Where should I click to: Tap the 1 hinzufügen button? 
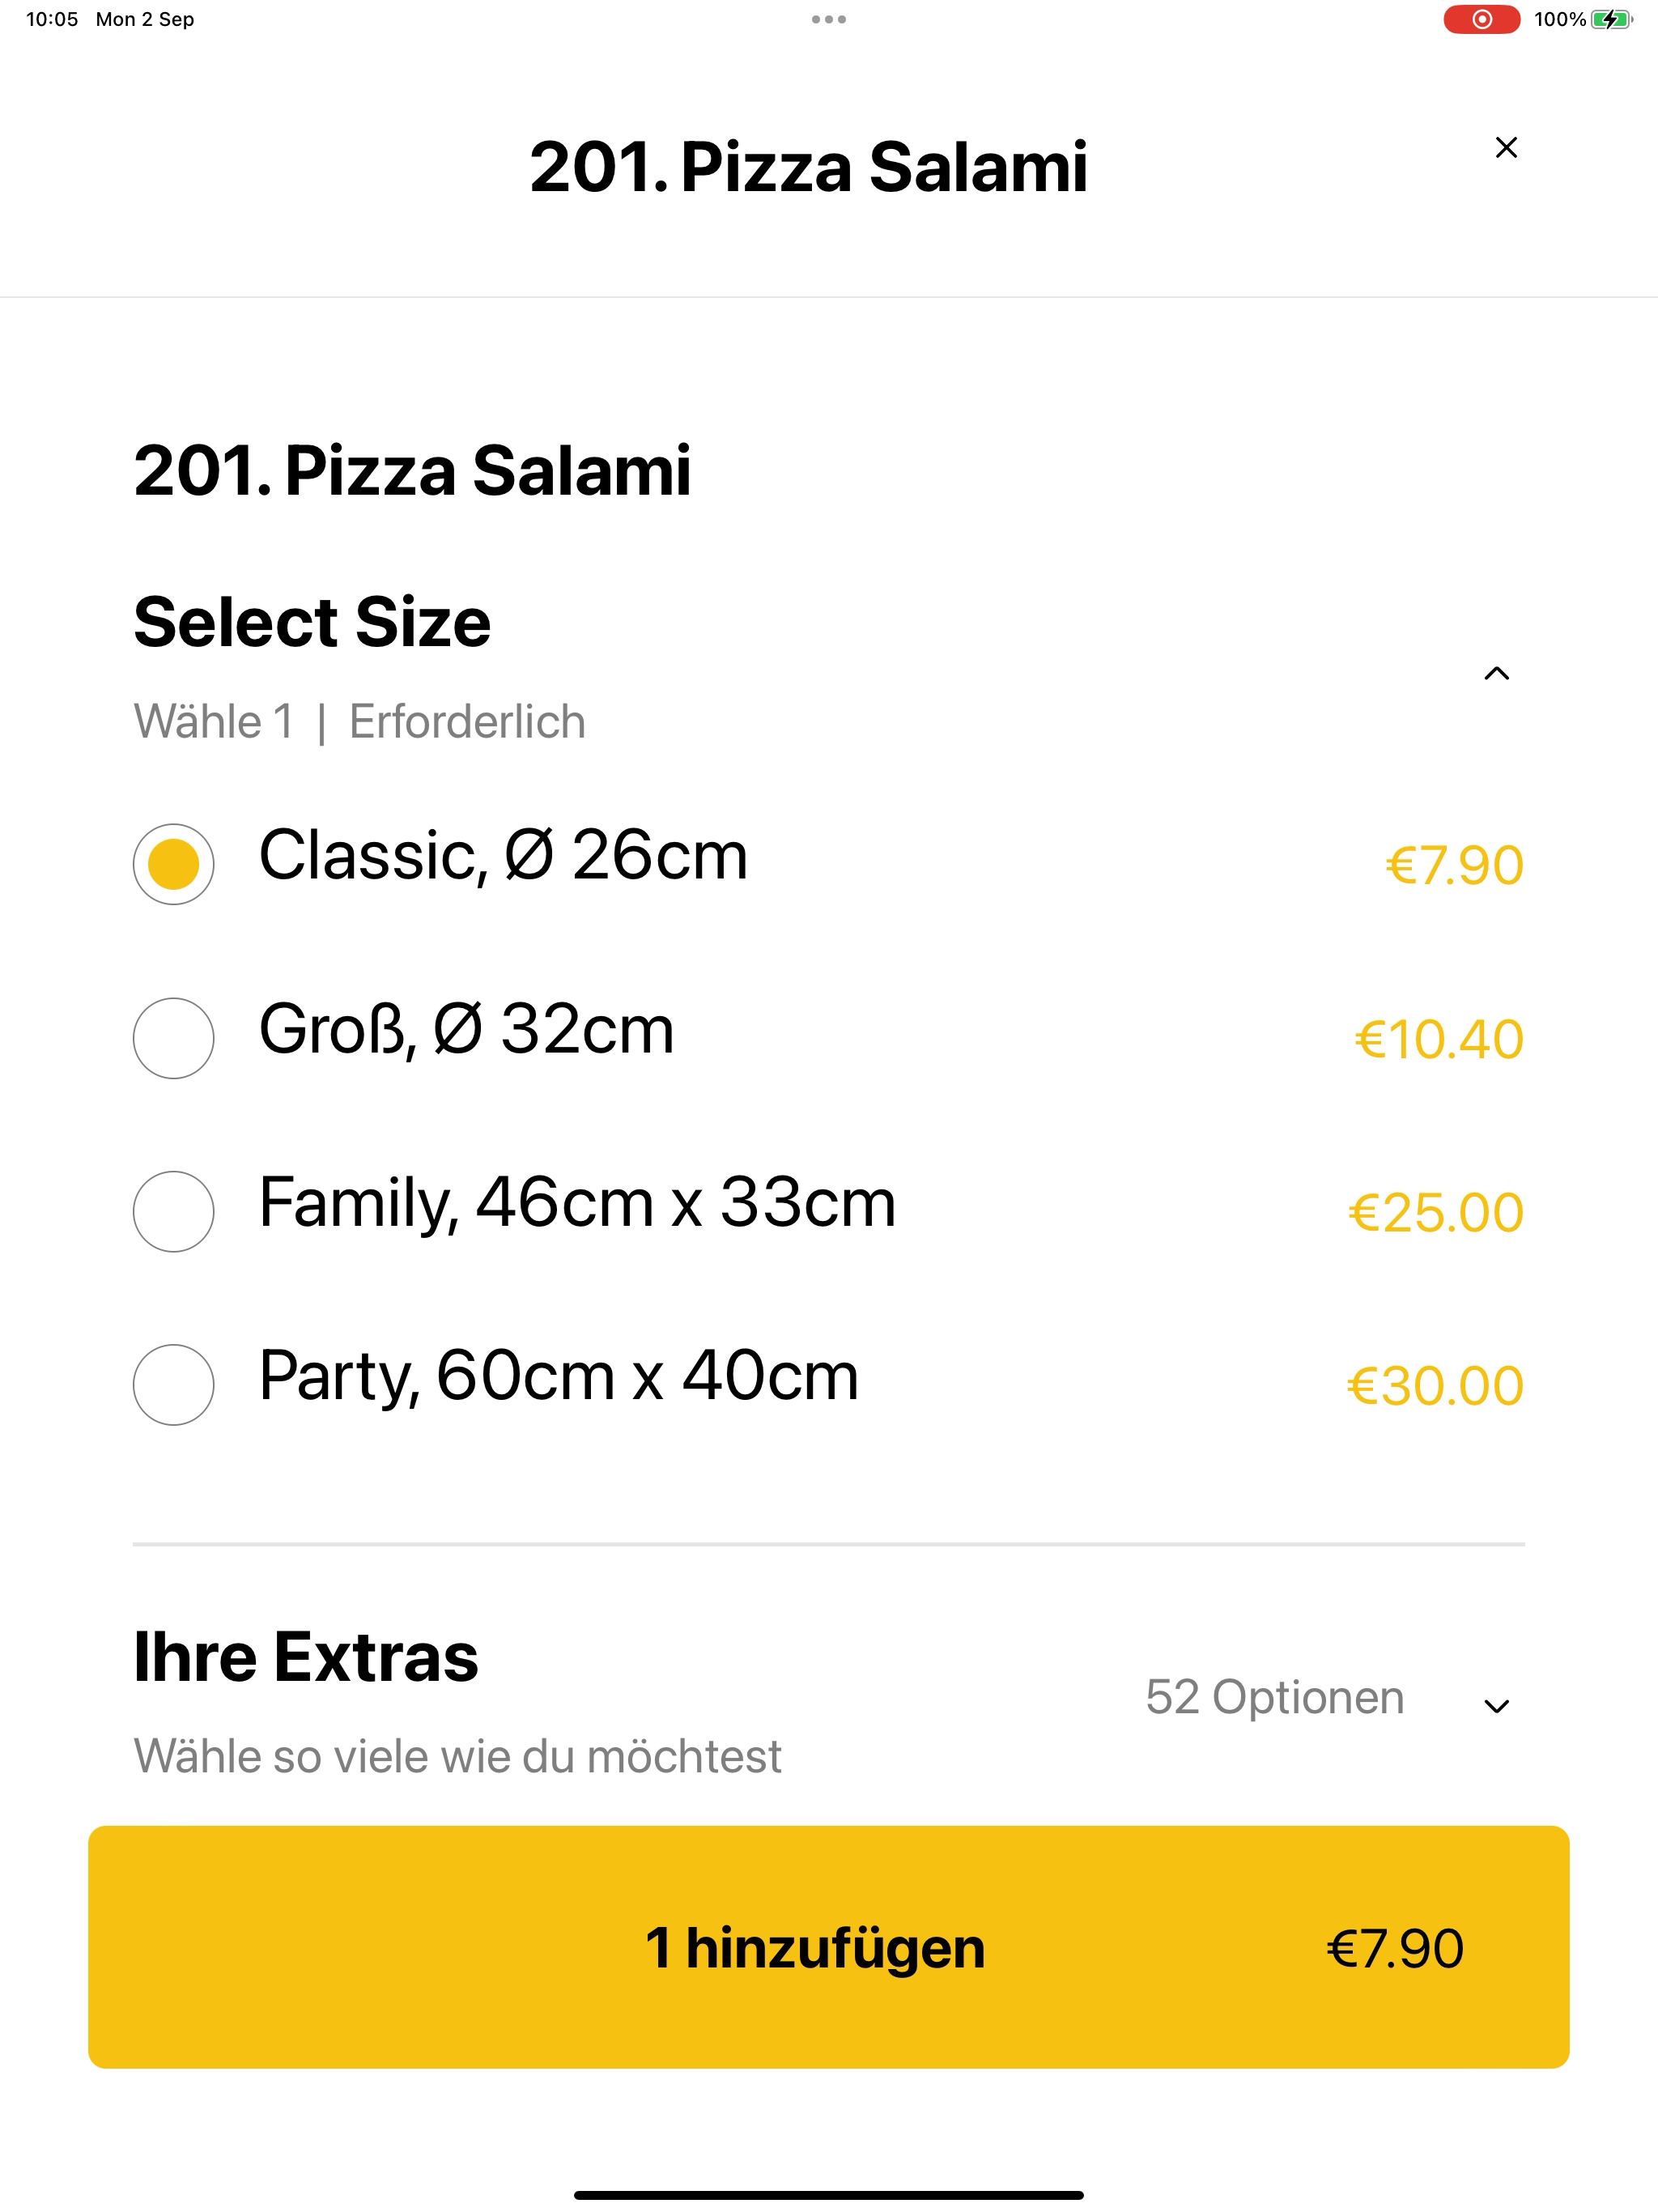[829, 1947]
